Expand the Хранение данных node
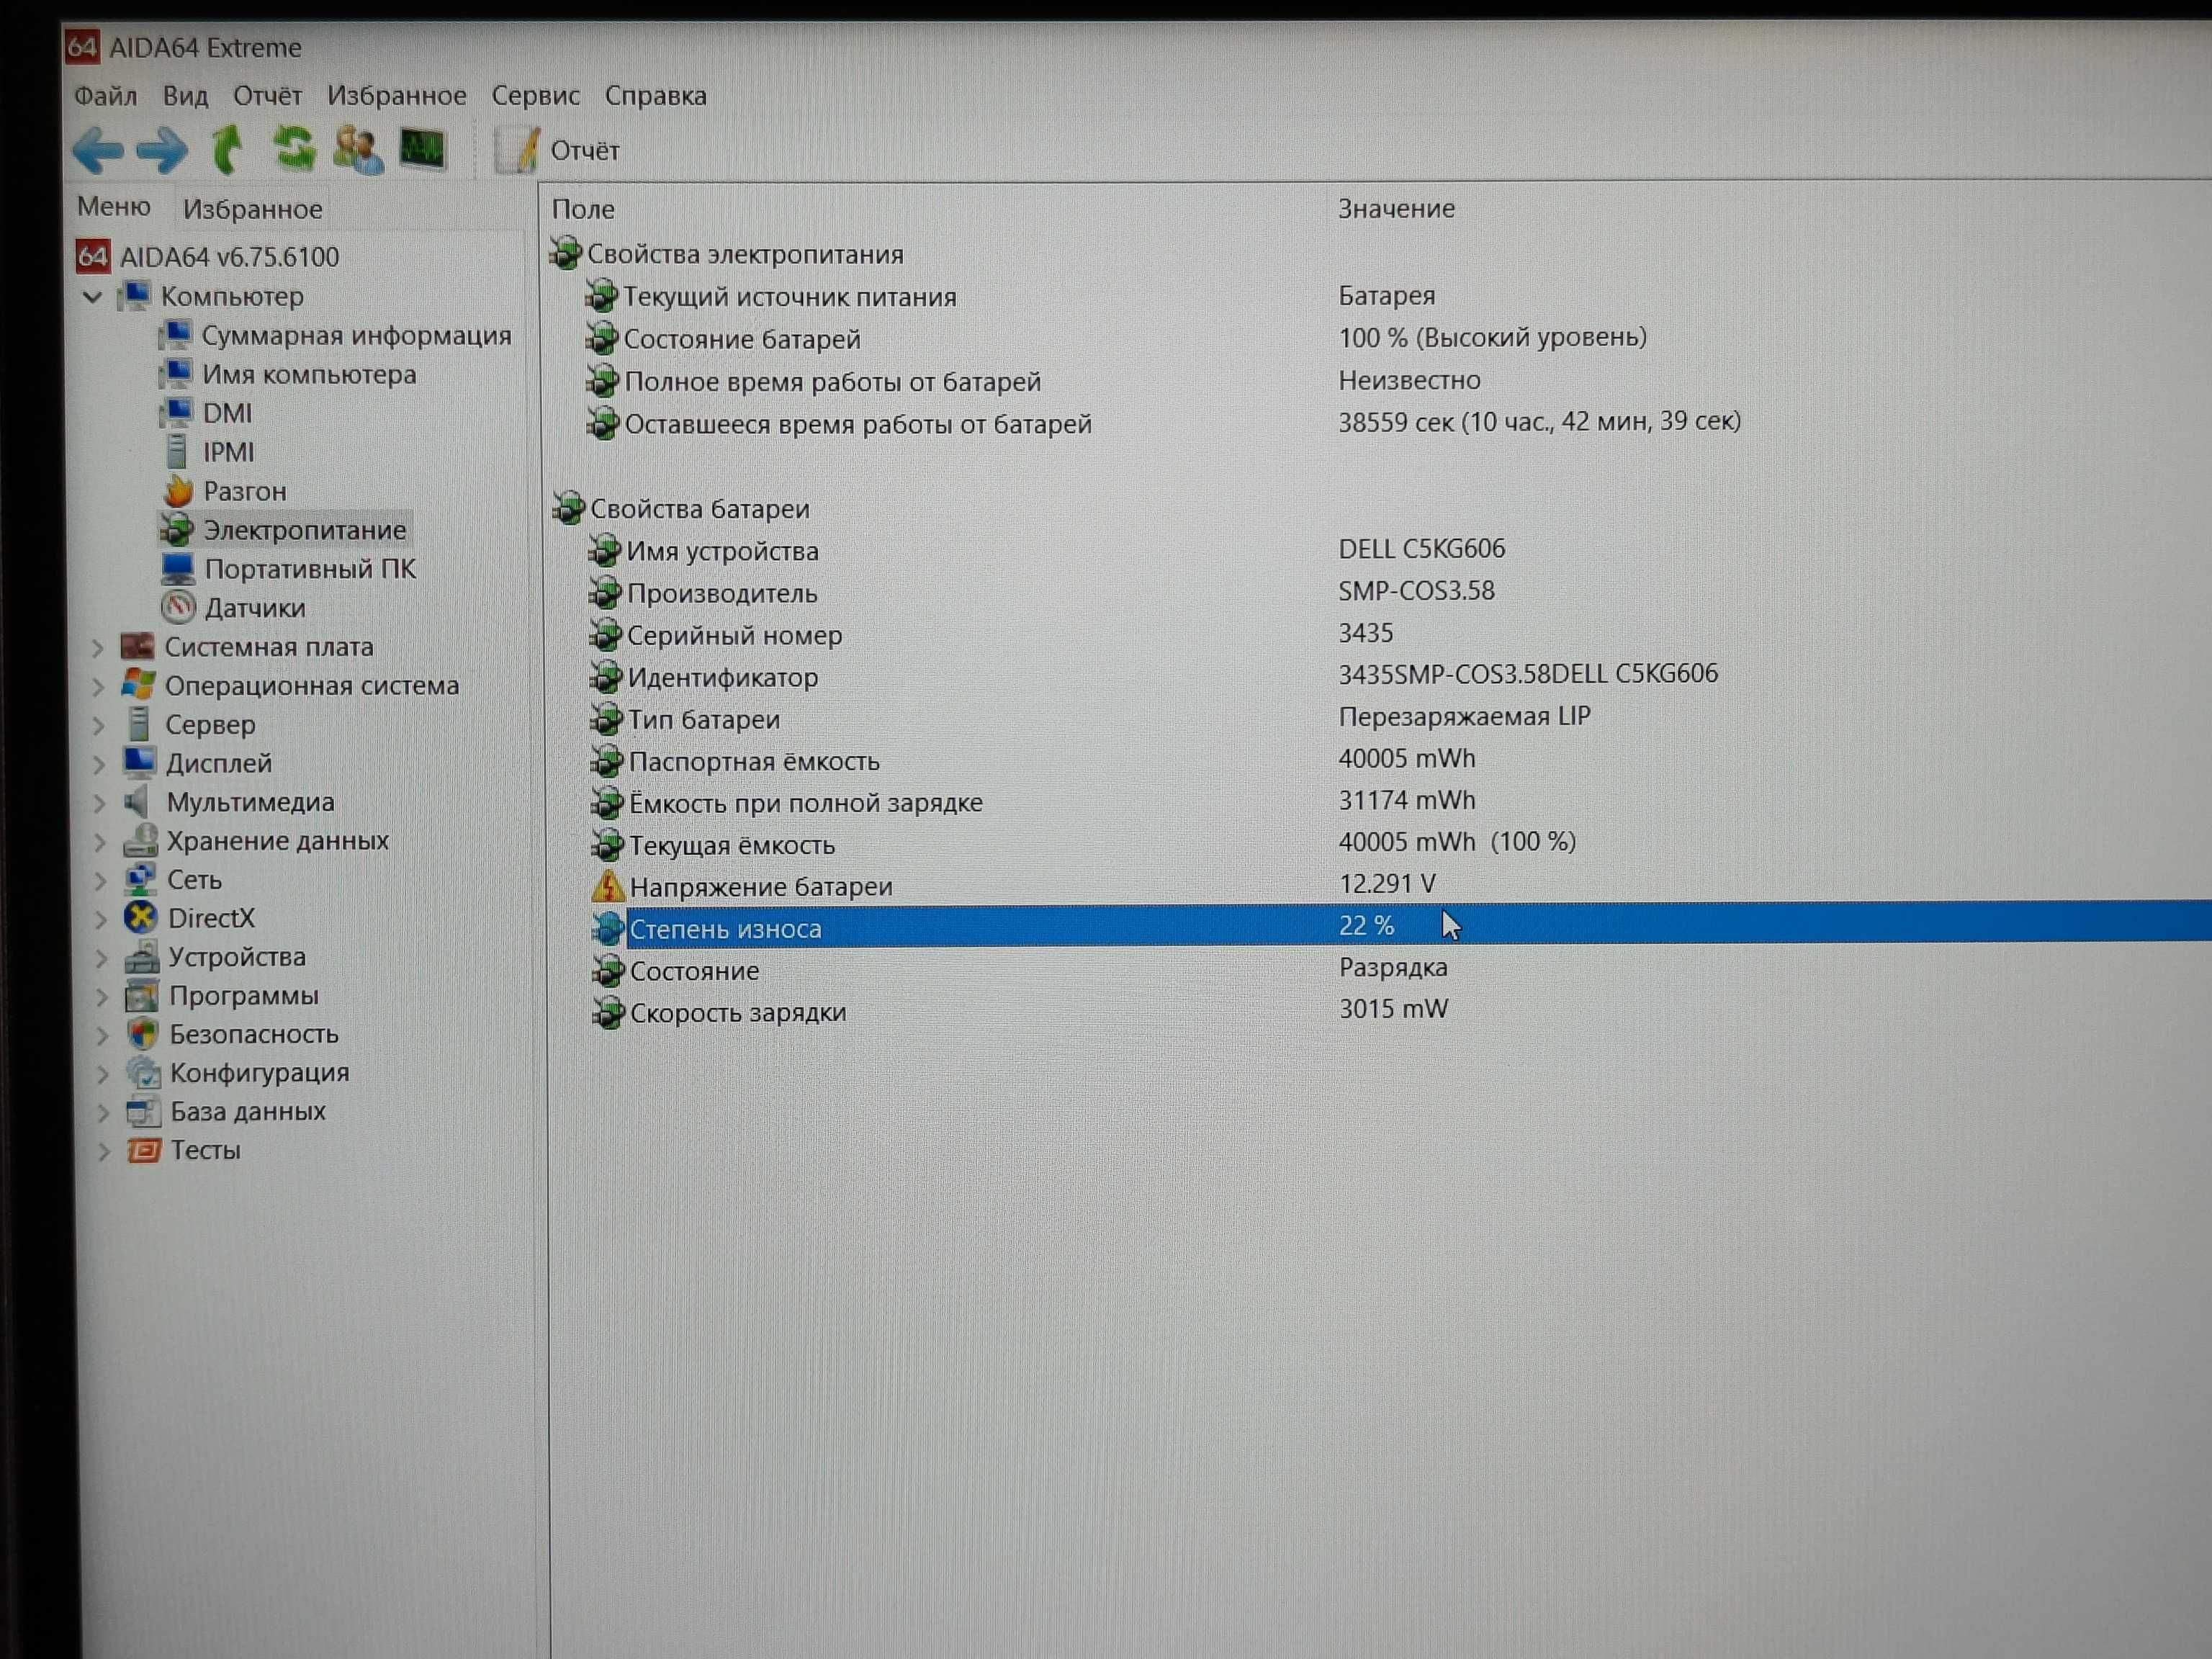Image resolution: width=2212 pixels, height=1659 pixels. pos(100,842)
